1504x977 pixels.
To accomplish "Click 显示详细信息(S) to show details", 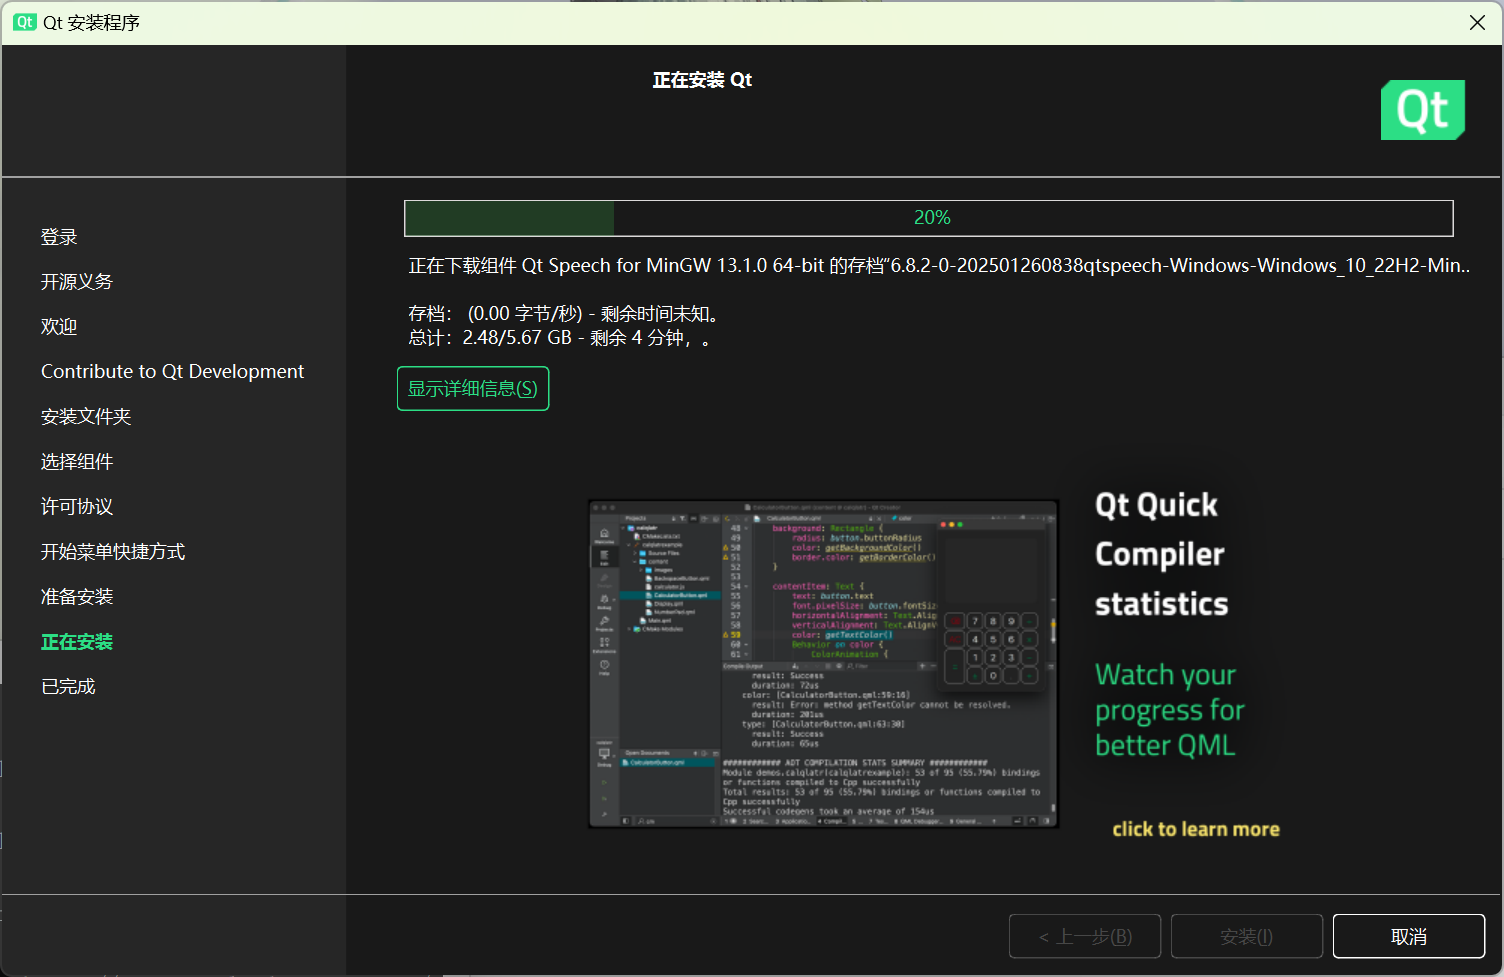I will pos(472,388).
